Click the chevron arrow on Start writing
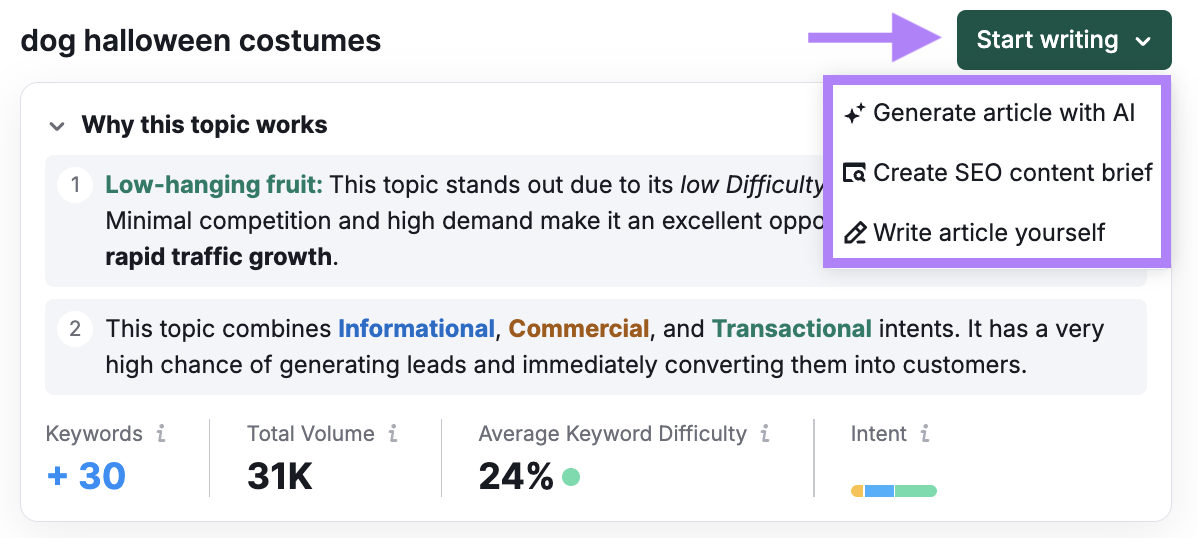The image size is (1198, 538). (1144, 41)
